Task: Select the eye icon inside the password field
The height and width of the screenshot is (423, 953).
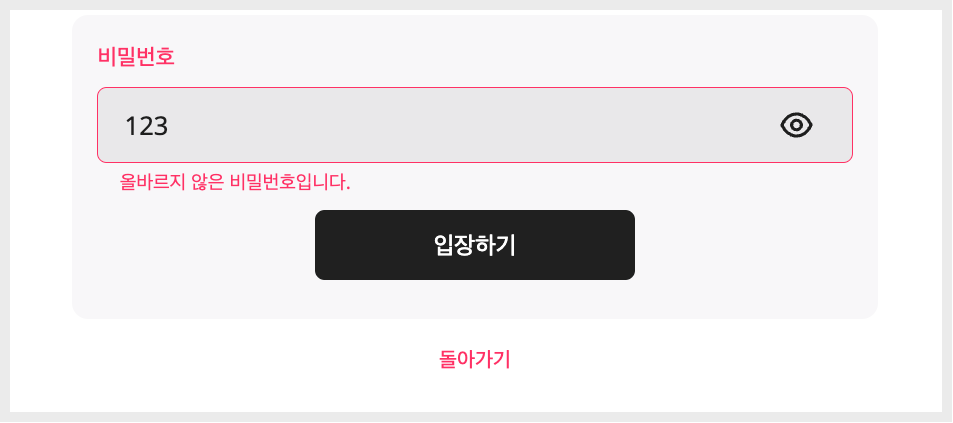Action: coord(796,125)
